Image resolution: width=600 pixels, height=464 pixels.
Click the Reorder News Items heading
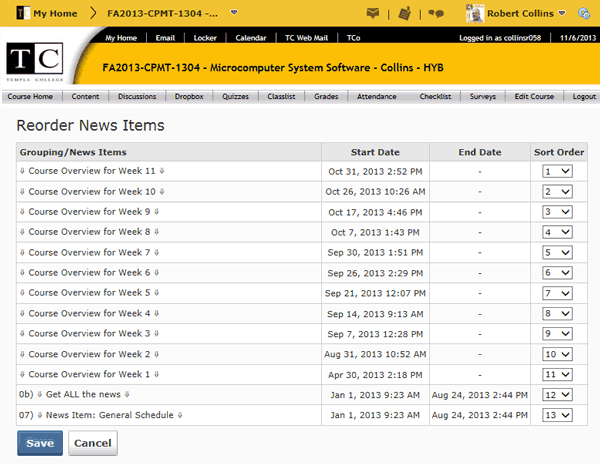coord(90,125)
